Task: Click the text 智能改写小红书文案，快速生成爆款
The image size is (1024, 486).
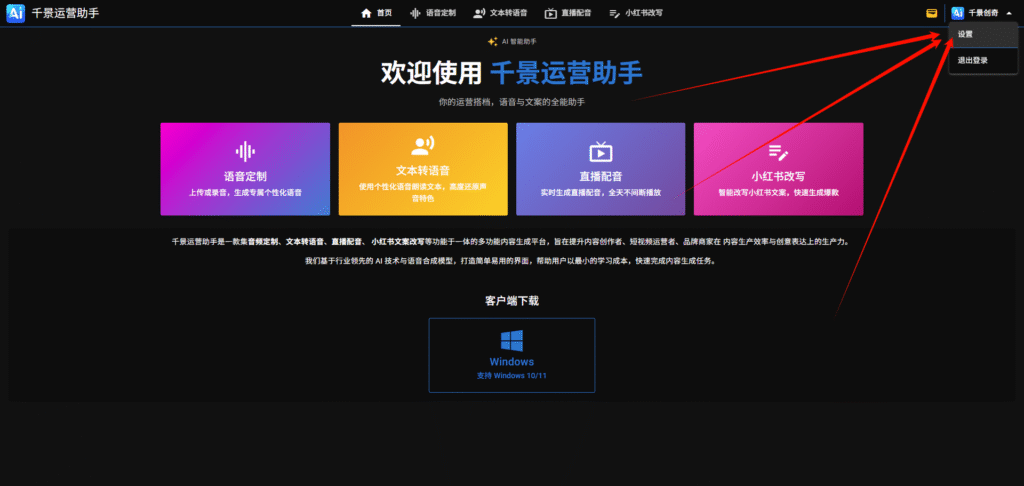Action: pos(778,193)
